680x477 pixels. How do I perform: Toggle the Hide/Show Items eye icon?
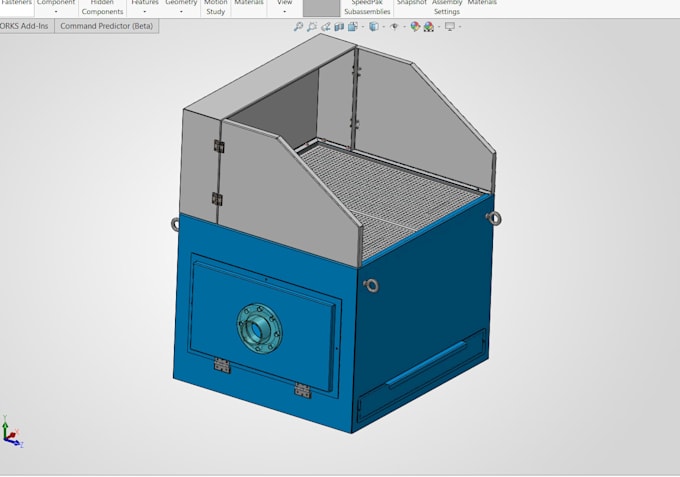pos(394,27)
